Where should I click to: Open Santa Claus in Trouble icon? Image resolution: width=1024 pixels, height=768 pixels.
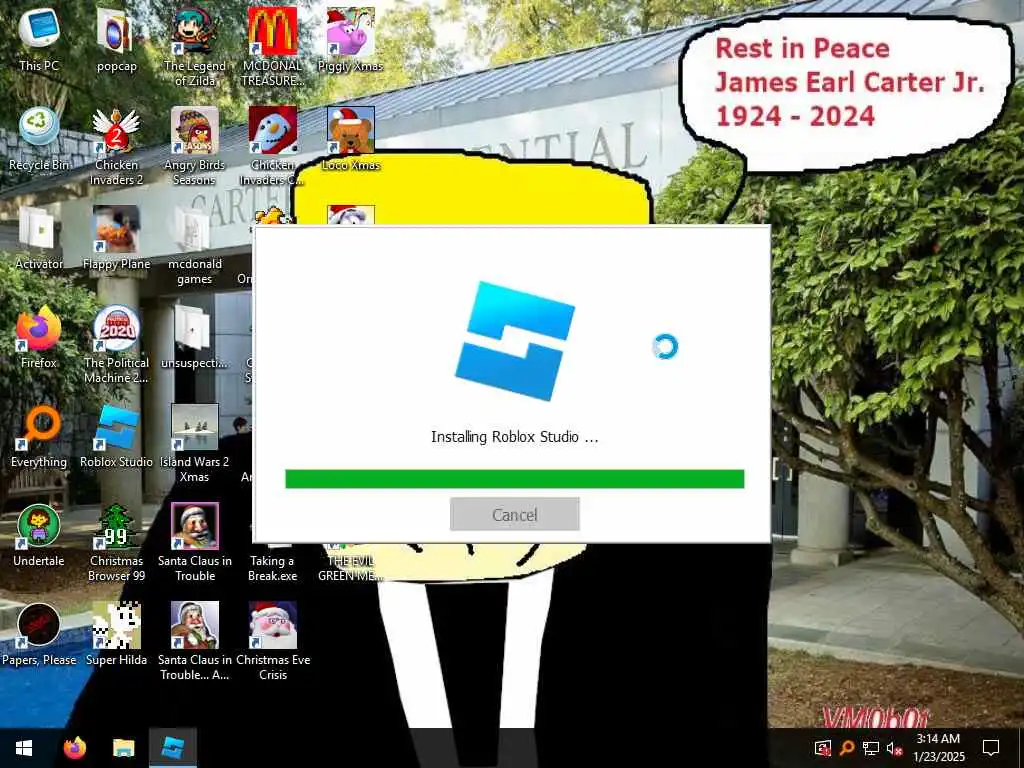click(x=195, y=543)
